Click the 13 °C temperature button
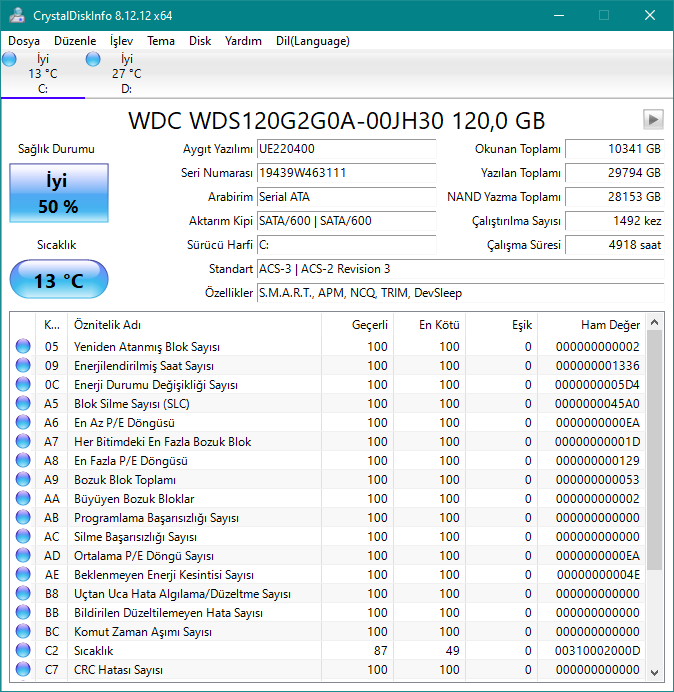Image resolution: width=674 pixels, height=692 pixels. [x=59, y=279]
